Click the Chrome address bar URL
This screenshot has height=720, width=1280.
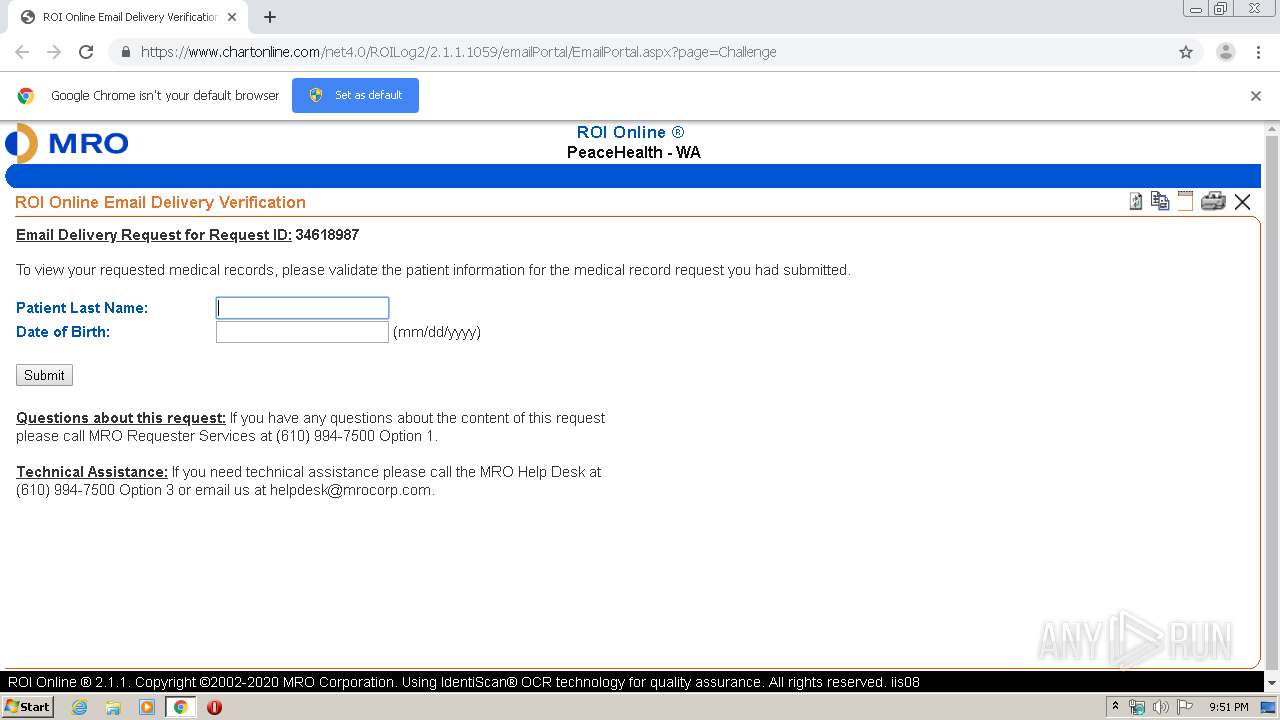click(x=458, y=52)
